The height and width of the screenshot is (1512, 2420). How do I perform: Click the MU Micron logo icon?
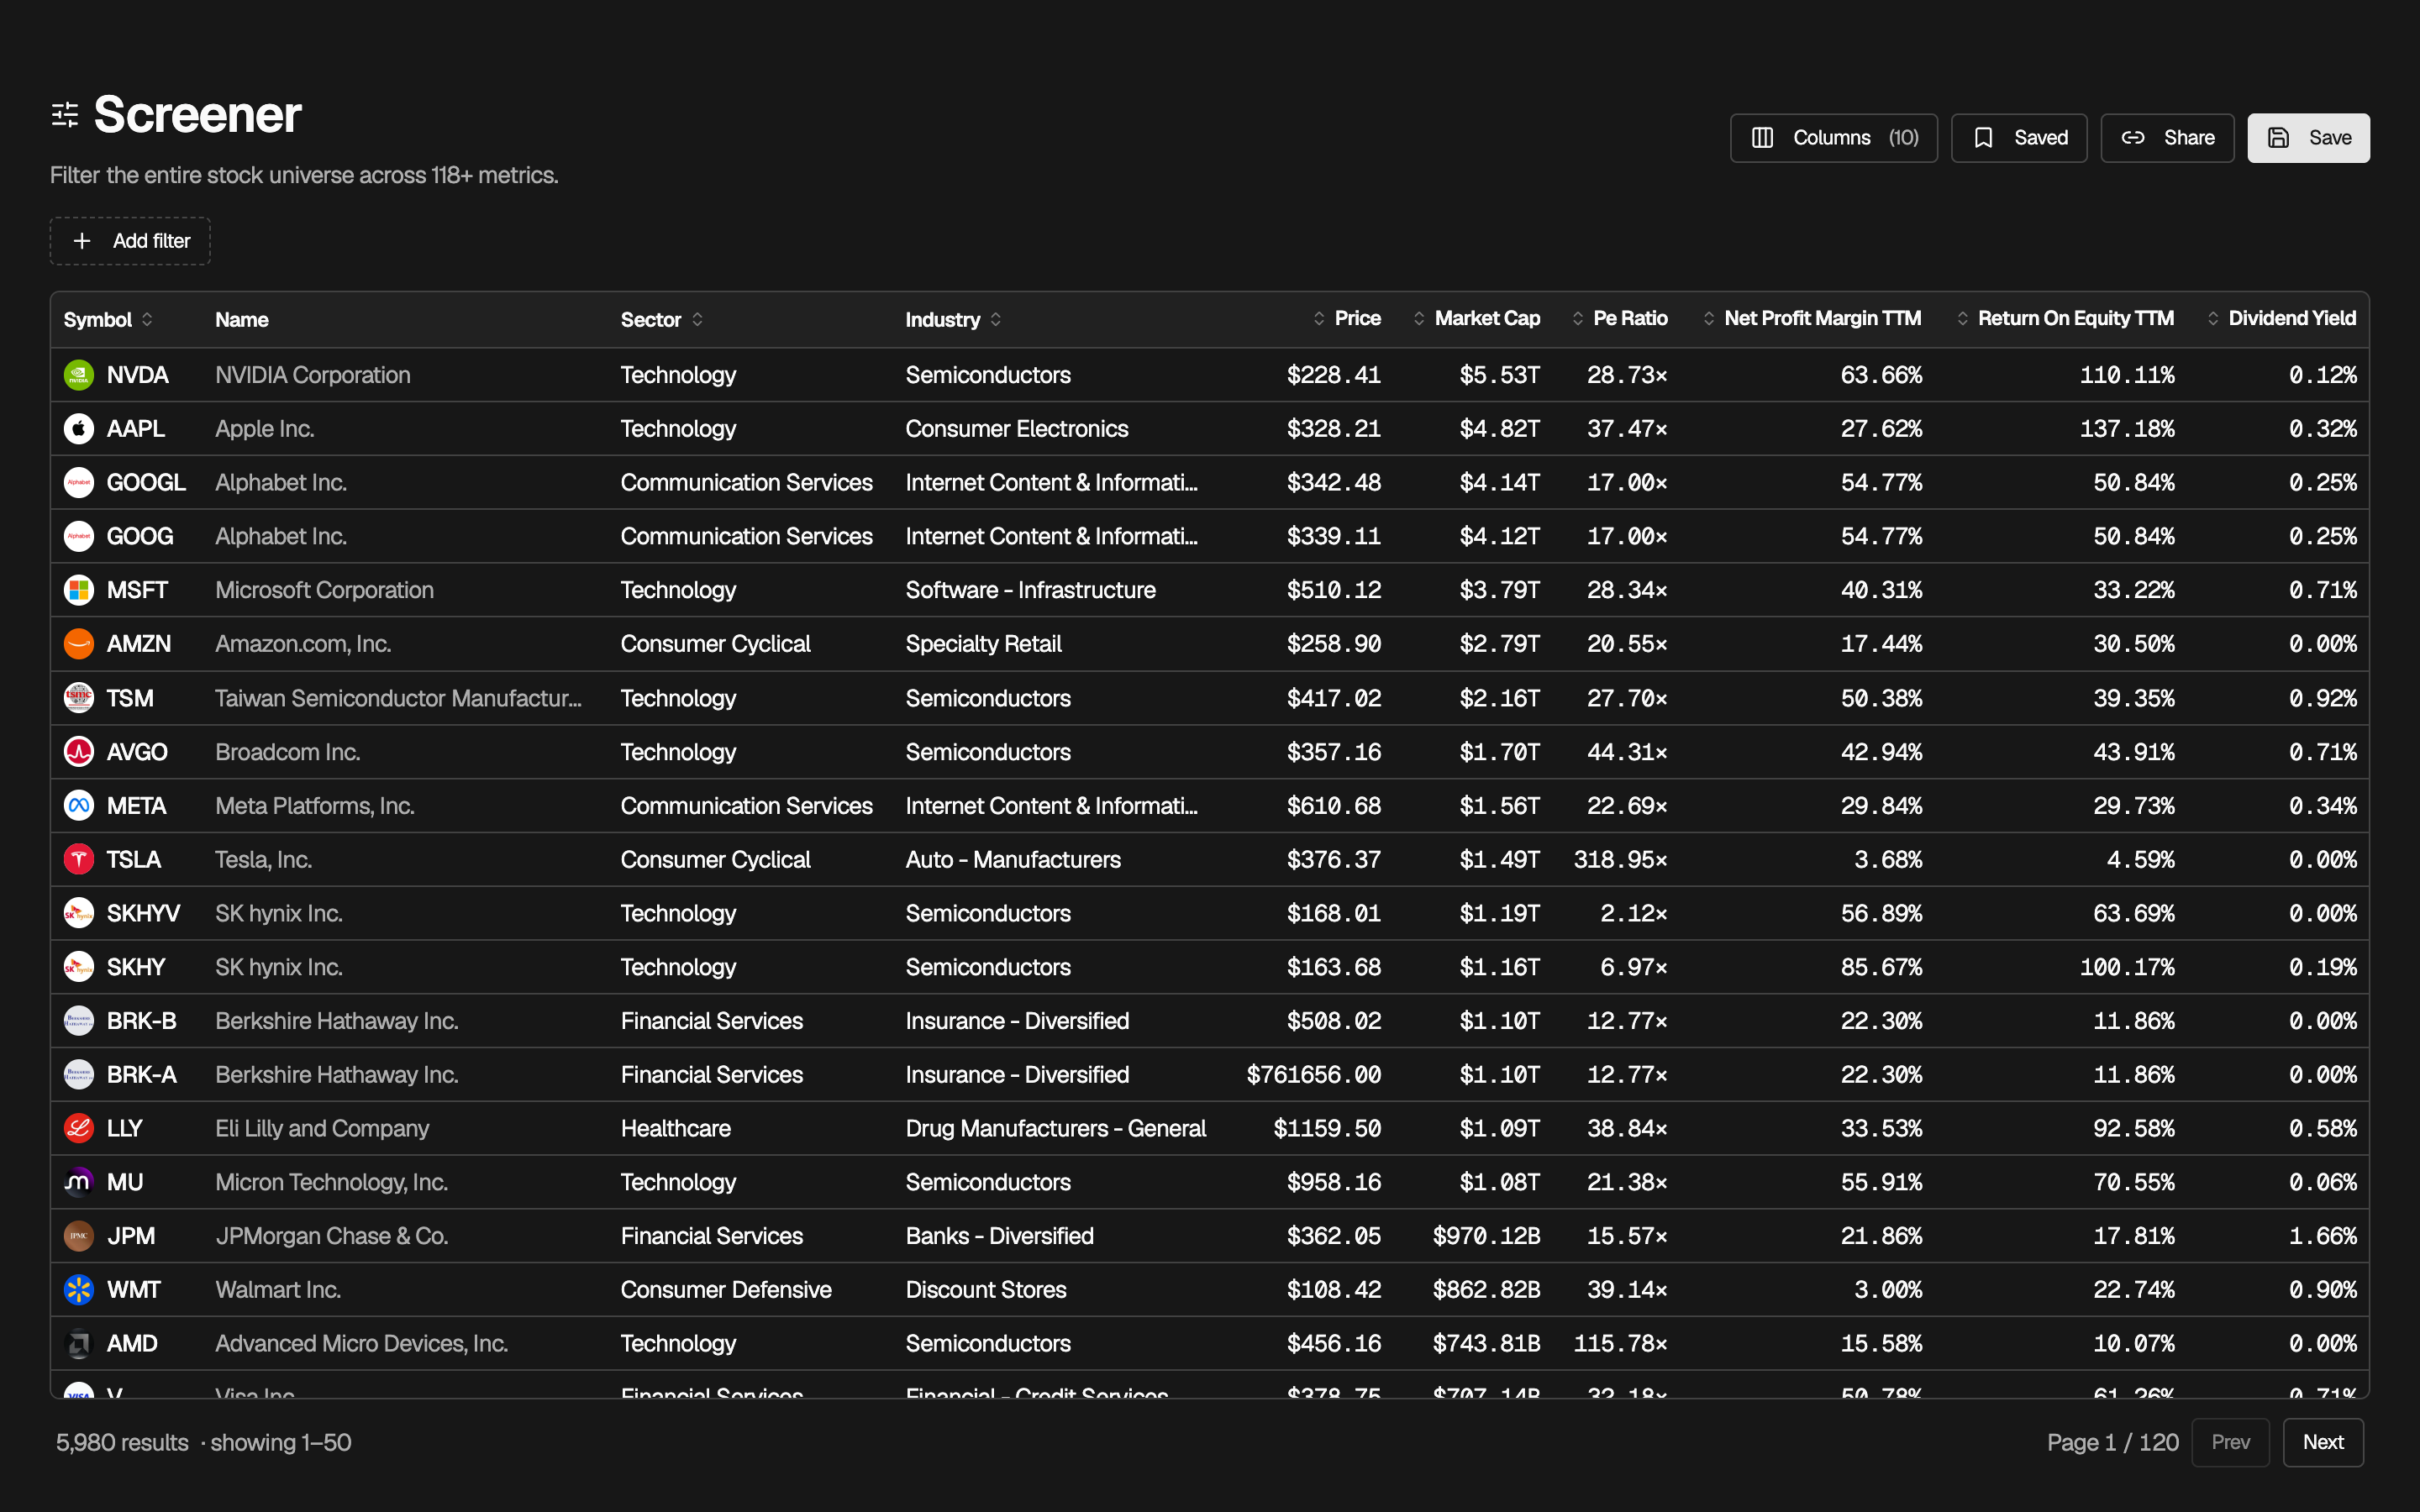[x=79, y=1183]
